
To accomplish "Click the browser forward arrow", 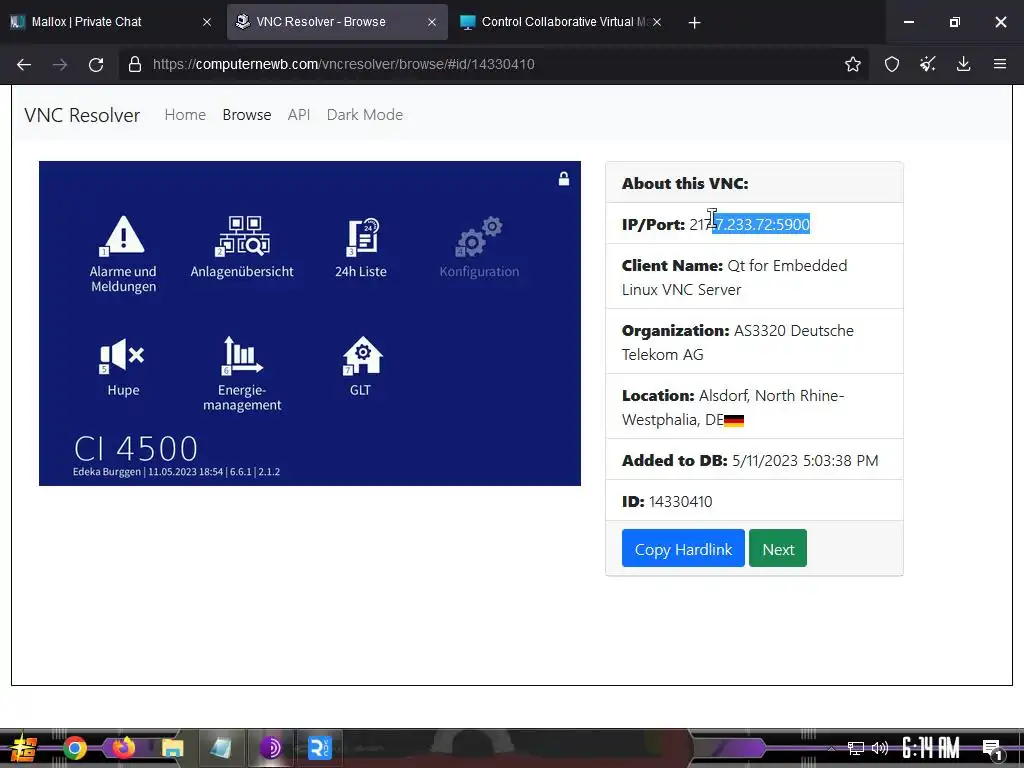I will coord(60,64).
